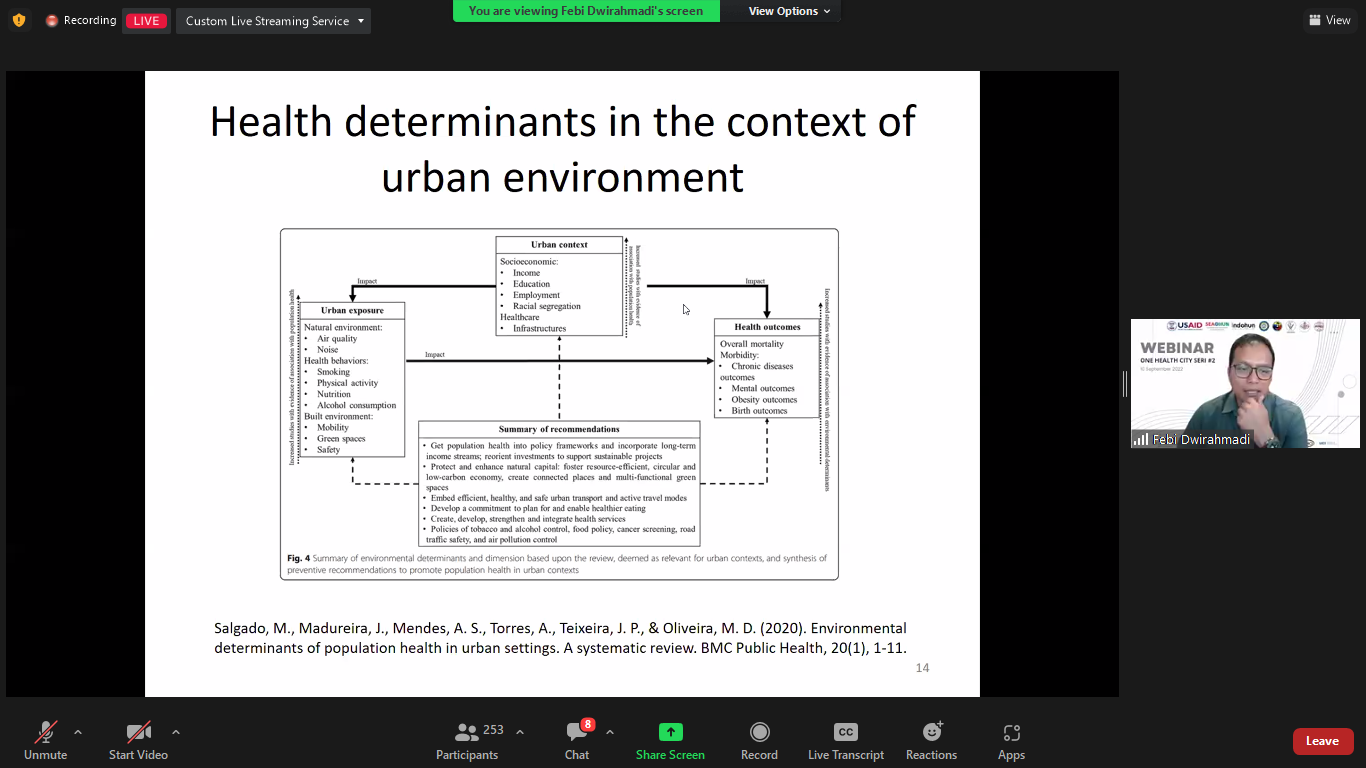1366x768 pixels.
Task: Open the Participants panel
Action: click(x=467, y=741)
